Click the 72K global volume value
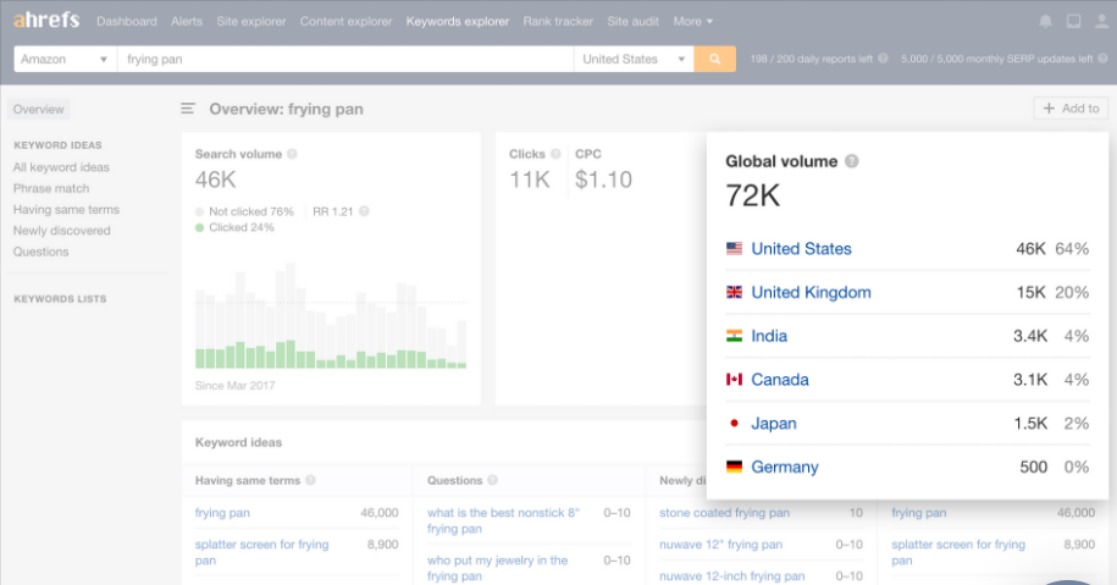The width and height of the screenshot is (1117, 585). coord(753,195)
